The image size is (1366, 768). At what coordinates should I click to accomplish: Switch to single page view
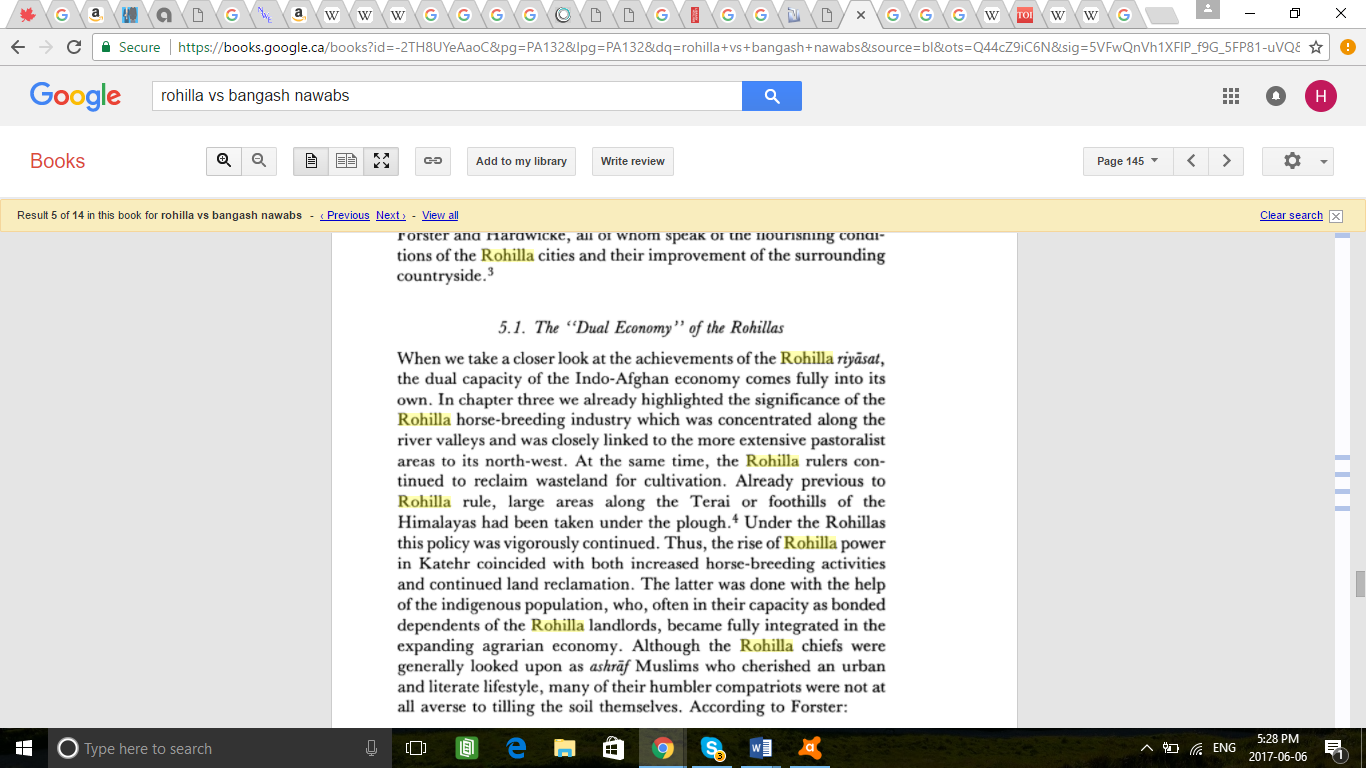(311, 161)
